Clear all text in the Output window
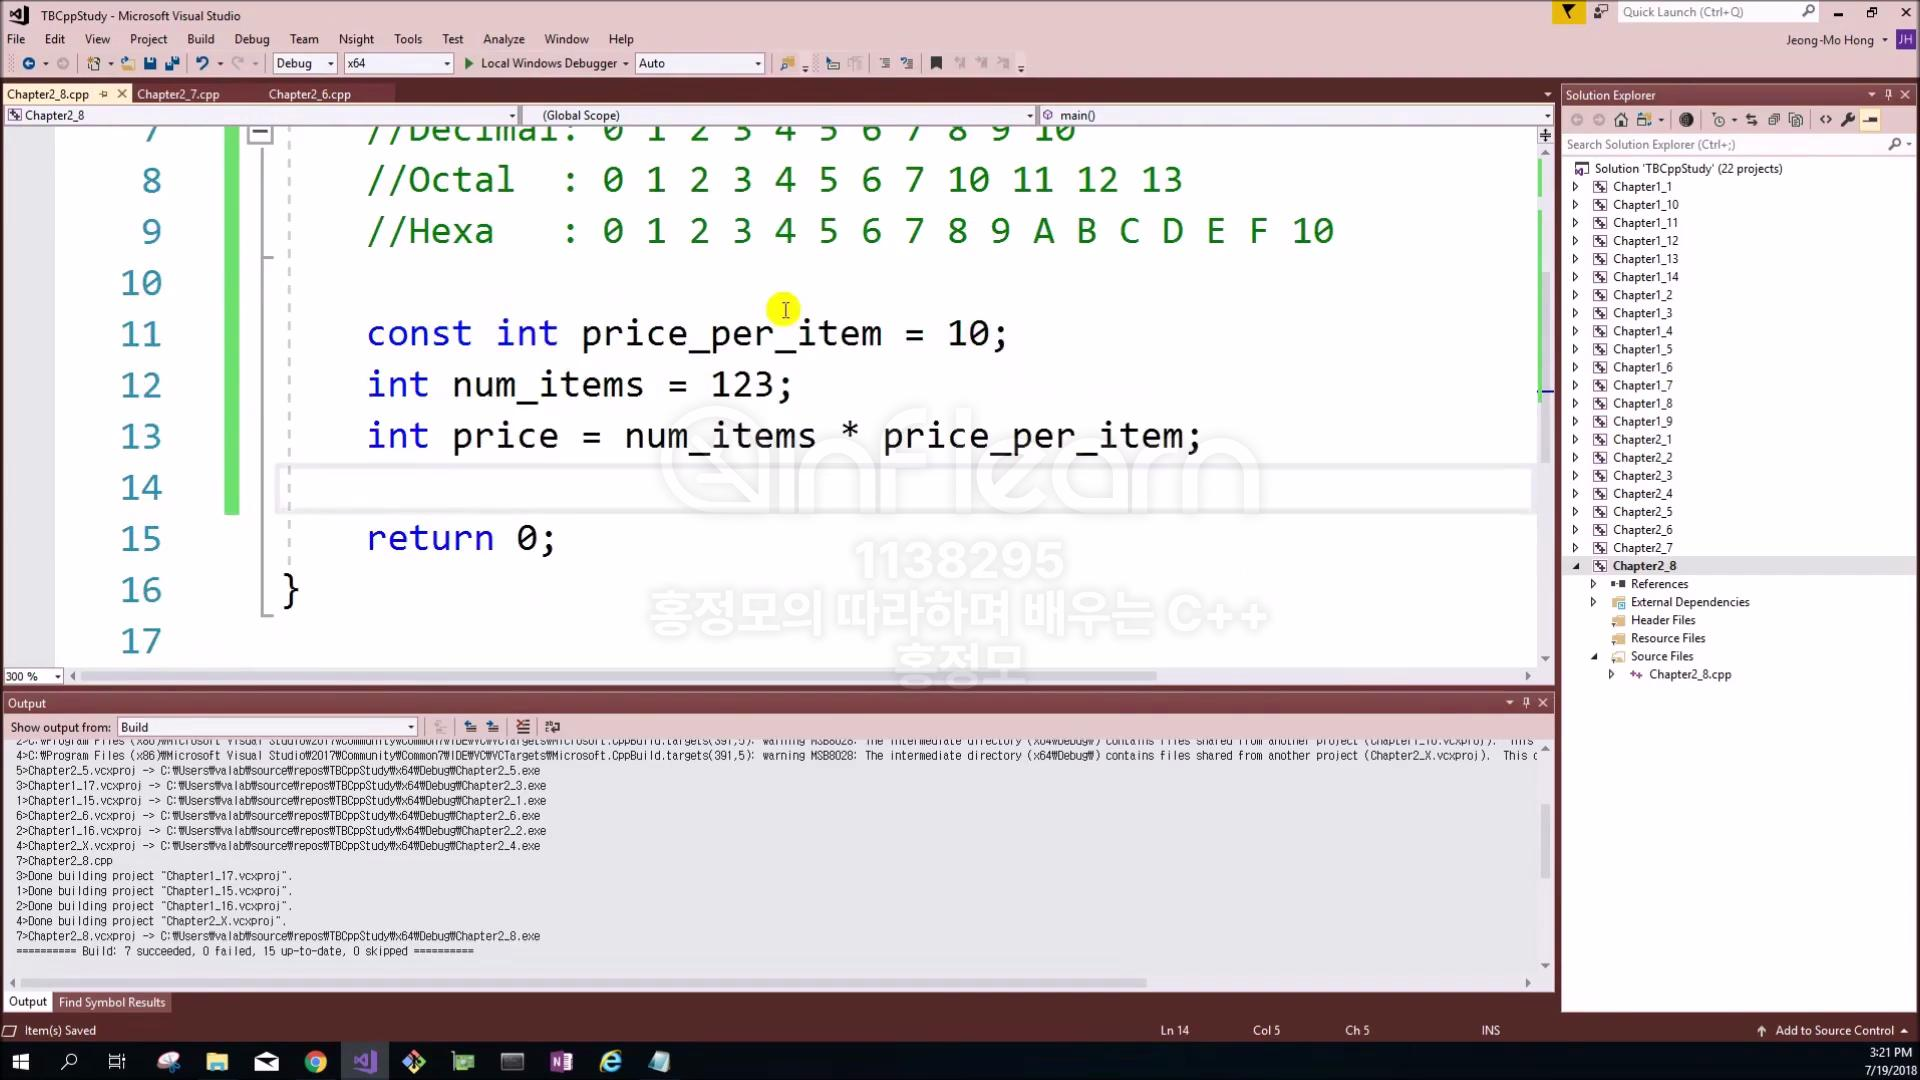The height and width of the screenshot is (1080, 1920). (x=522, y=727)
